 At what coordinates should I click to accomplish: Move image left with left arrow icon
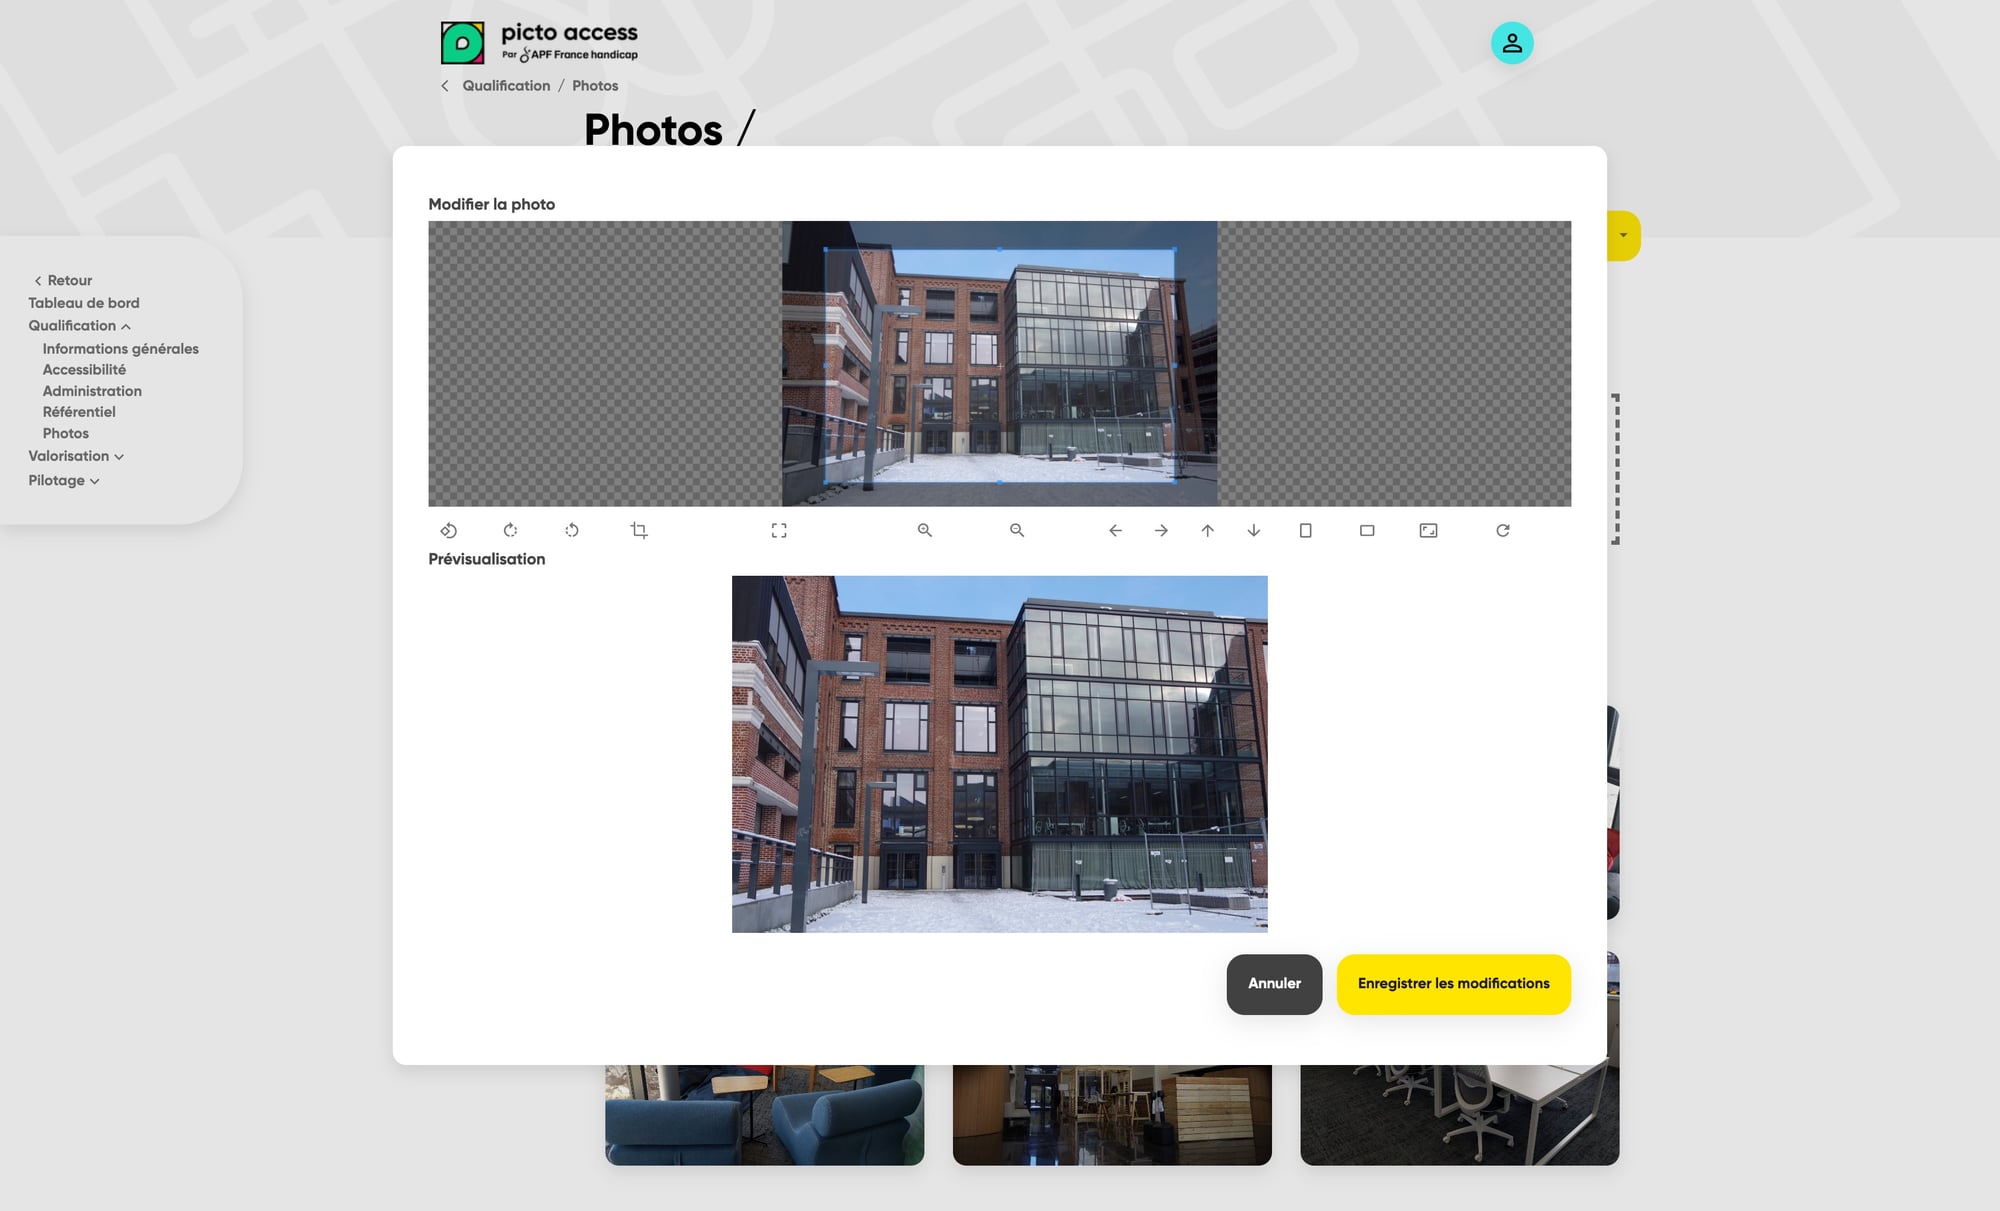click(1115, 530)
